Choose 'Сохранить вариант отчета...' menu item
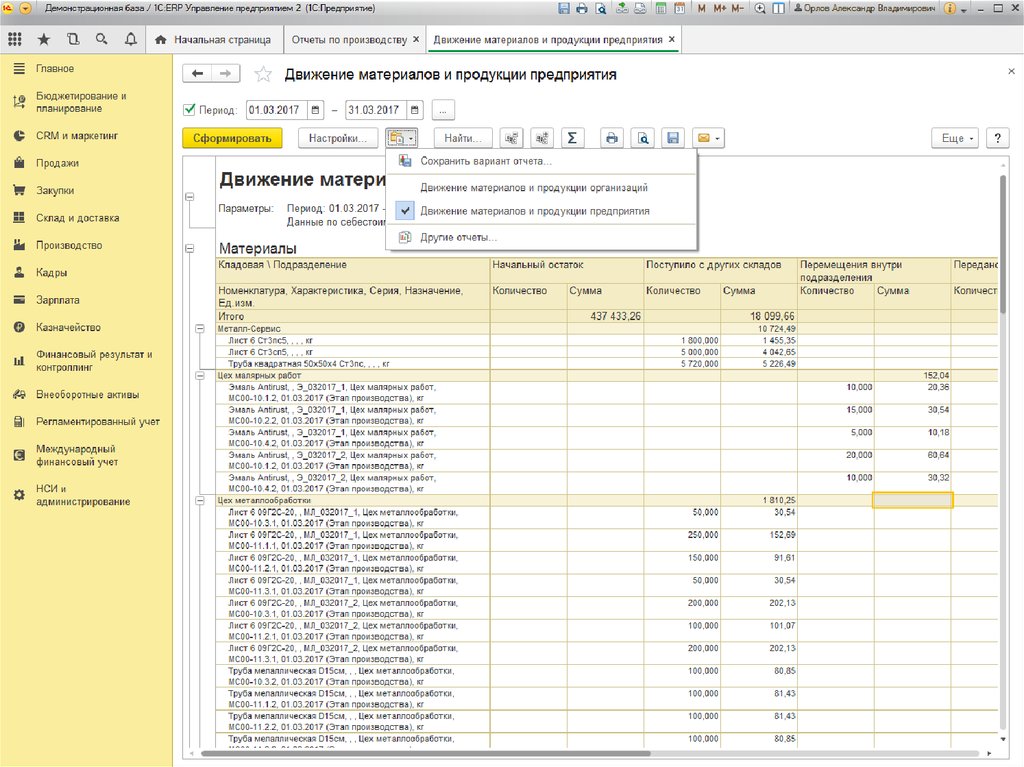Viewport: 1024px width, 767px height. [x=486, y=161]
